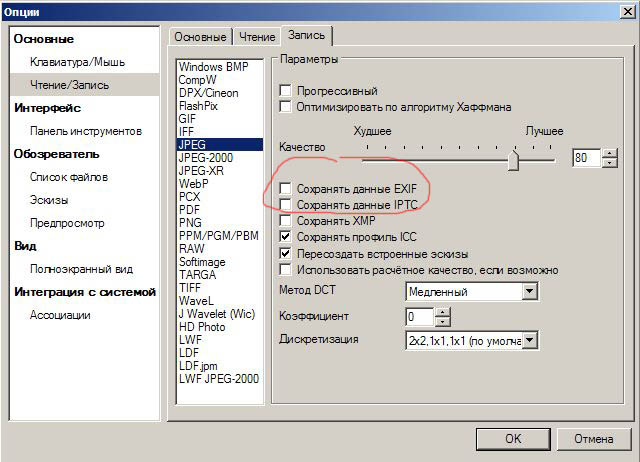
Task: Click the Качество value spinner arrows
Action: tap(609, 158)
